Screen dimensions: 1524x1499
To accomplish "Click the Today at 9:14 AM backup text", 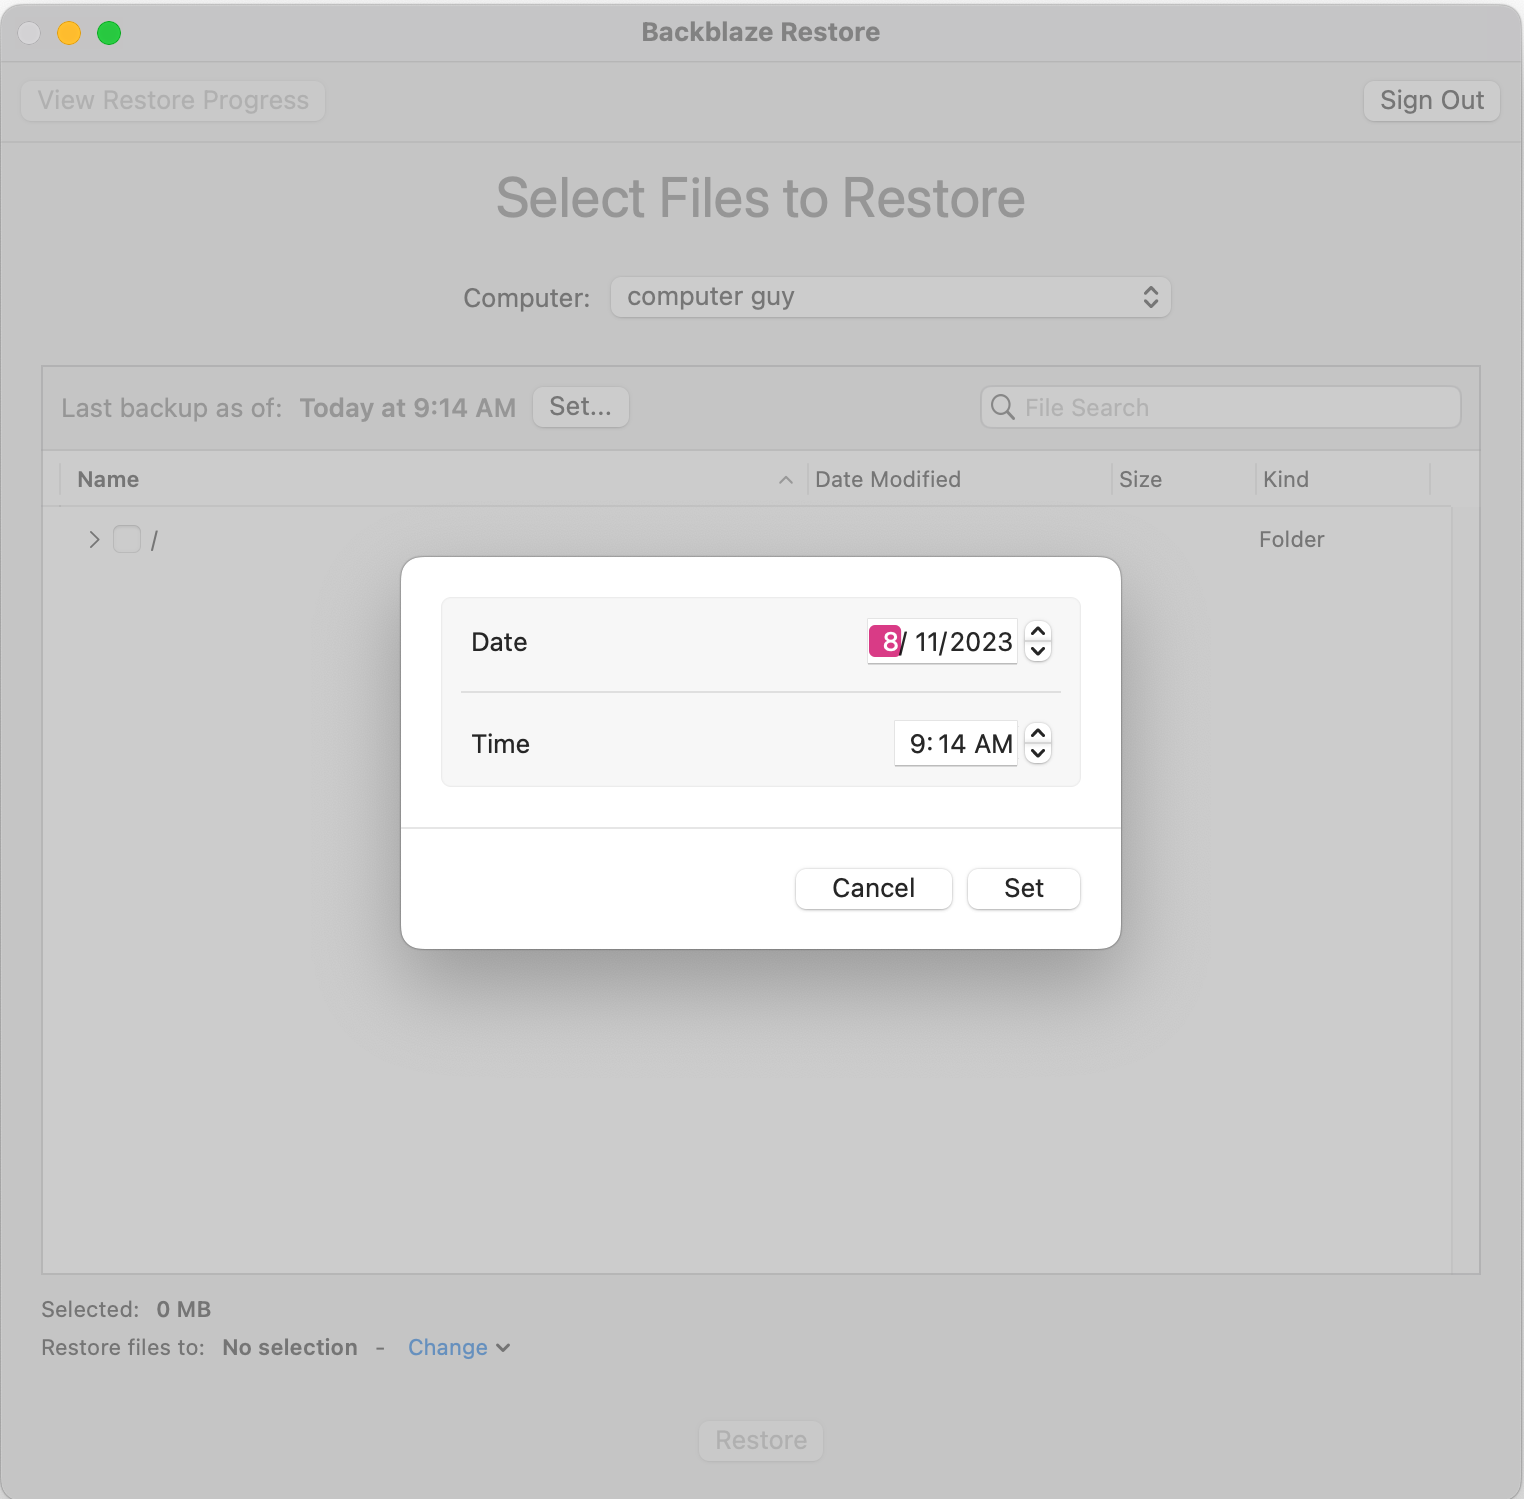I will (408, 408).
